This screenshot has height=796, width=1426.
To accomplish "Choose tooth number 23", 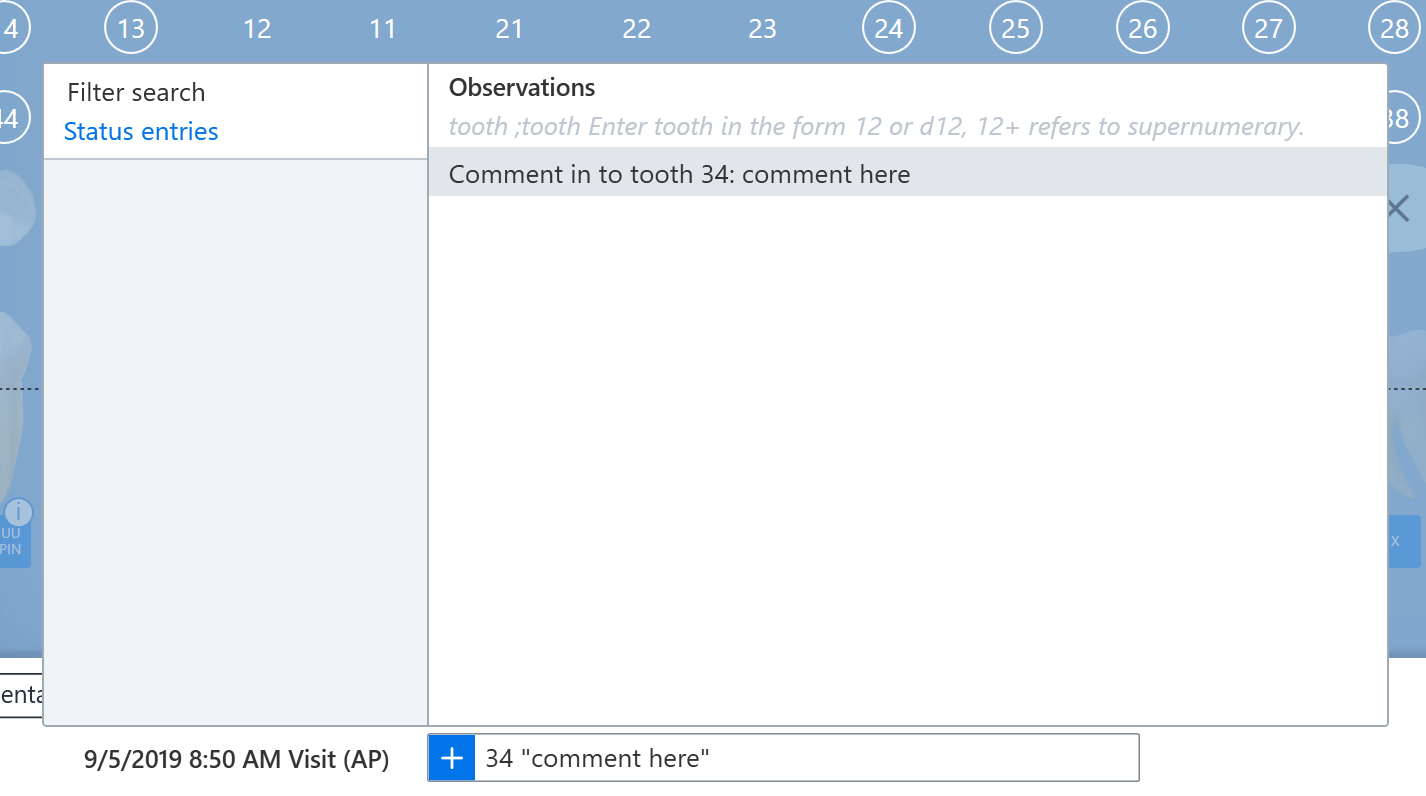I will click(762, 29).
